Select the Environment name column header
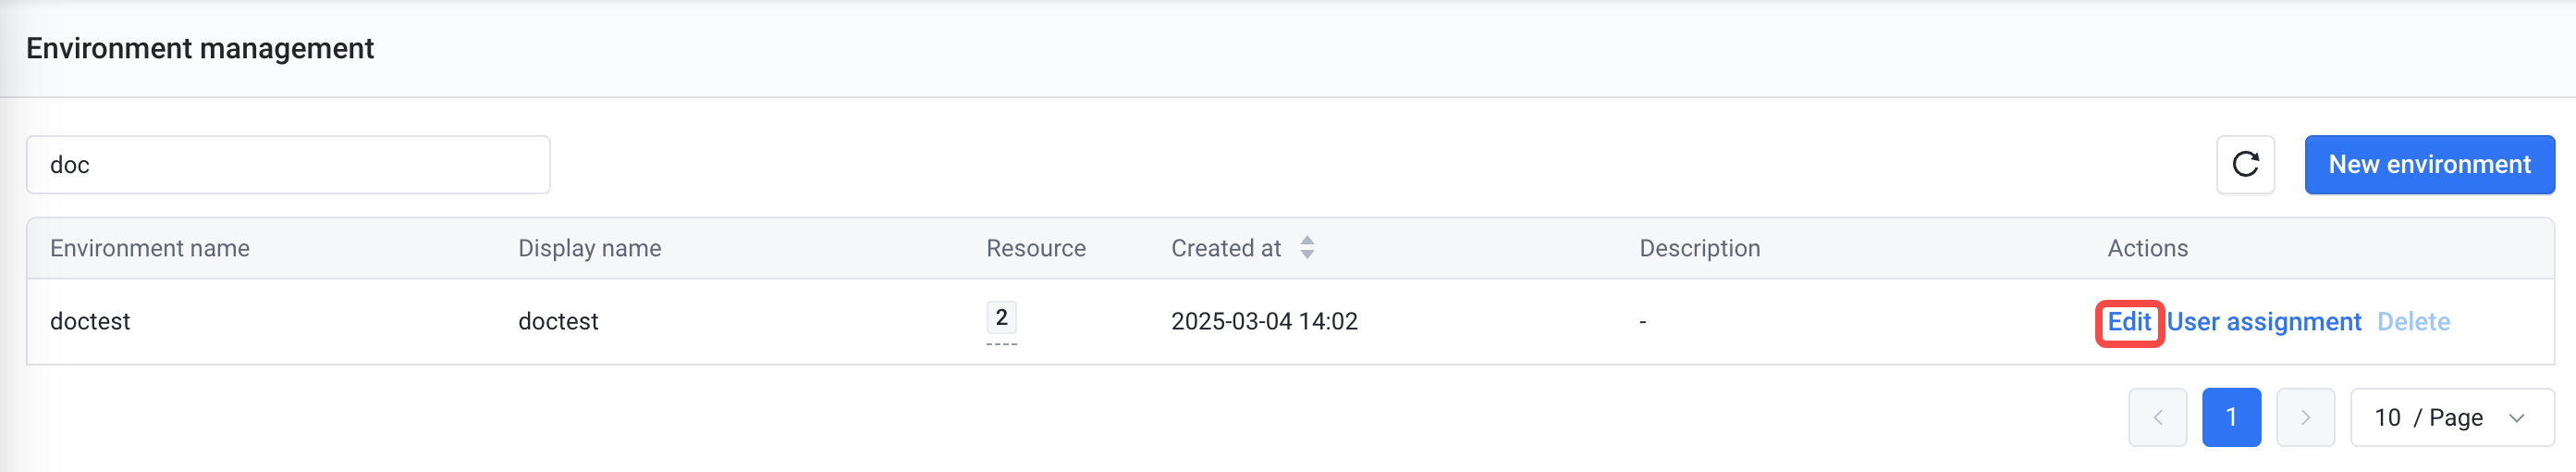 (x=150, y=248)
